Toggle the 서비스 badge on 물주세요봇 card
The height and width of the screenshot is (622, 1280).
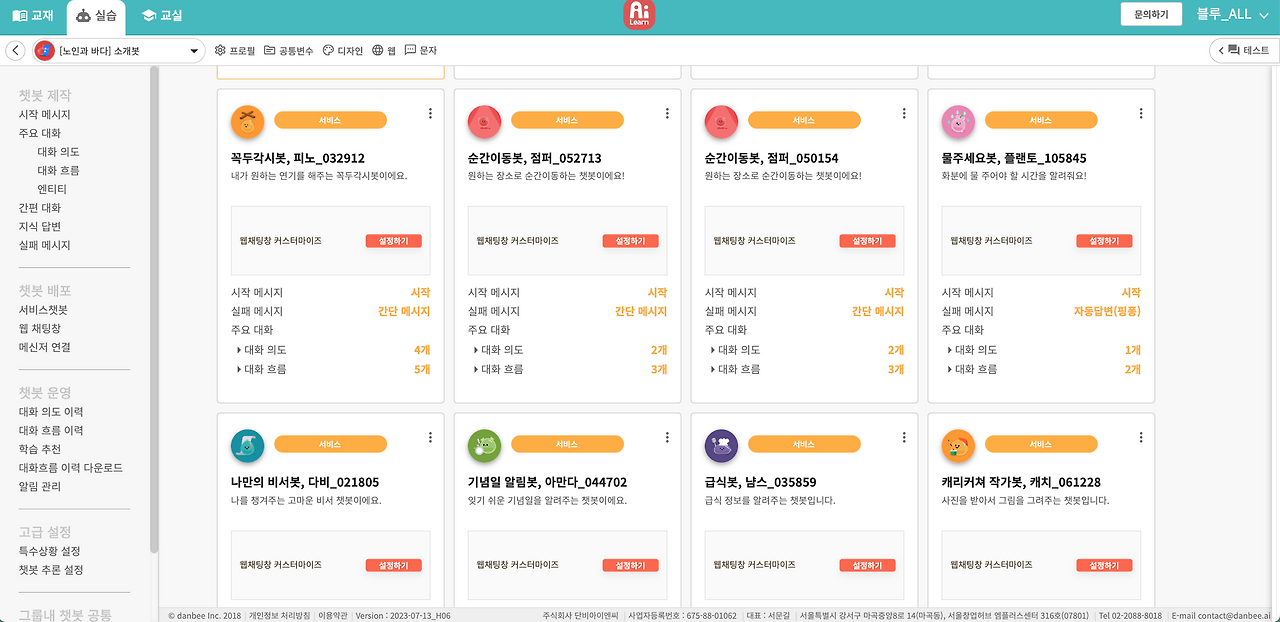[x=1041, y=119]
